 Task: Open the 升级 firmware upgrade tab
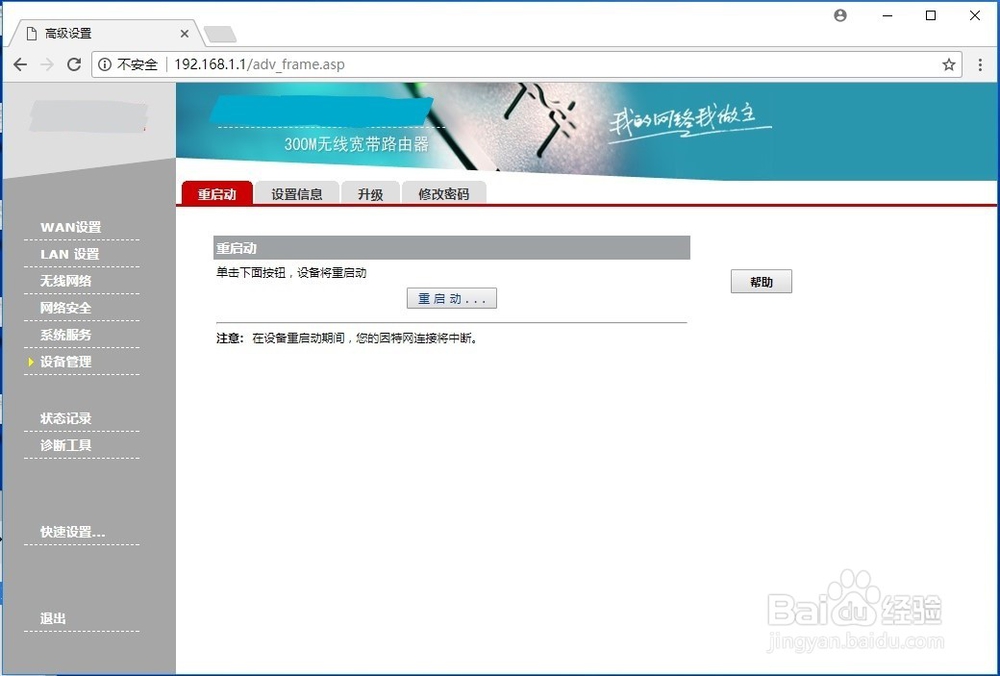tap(370, 195)
